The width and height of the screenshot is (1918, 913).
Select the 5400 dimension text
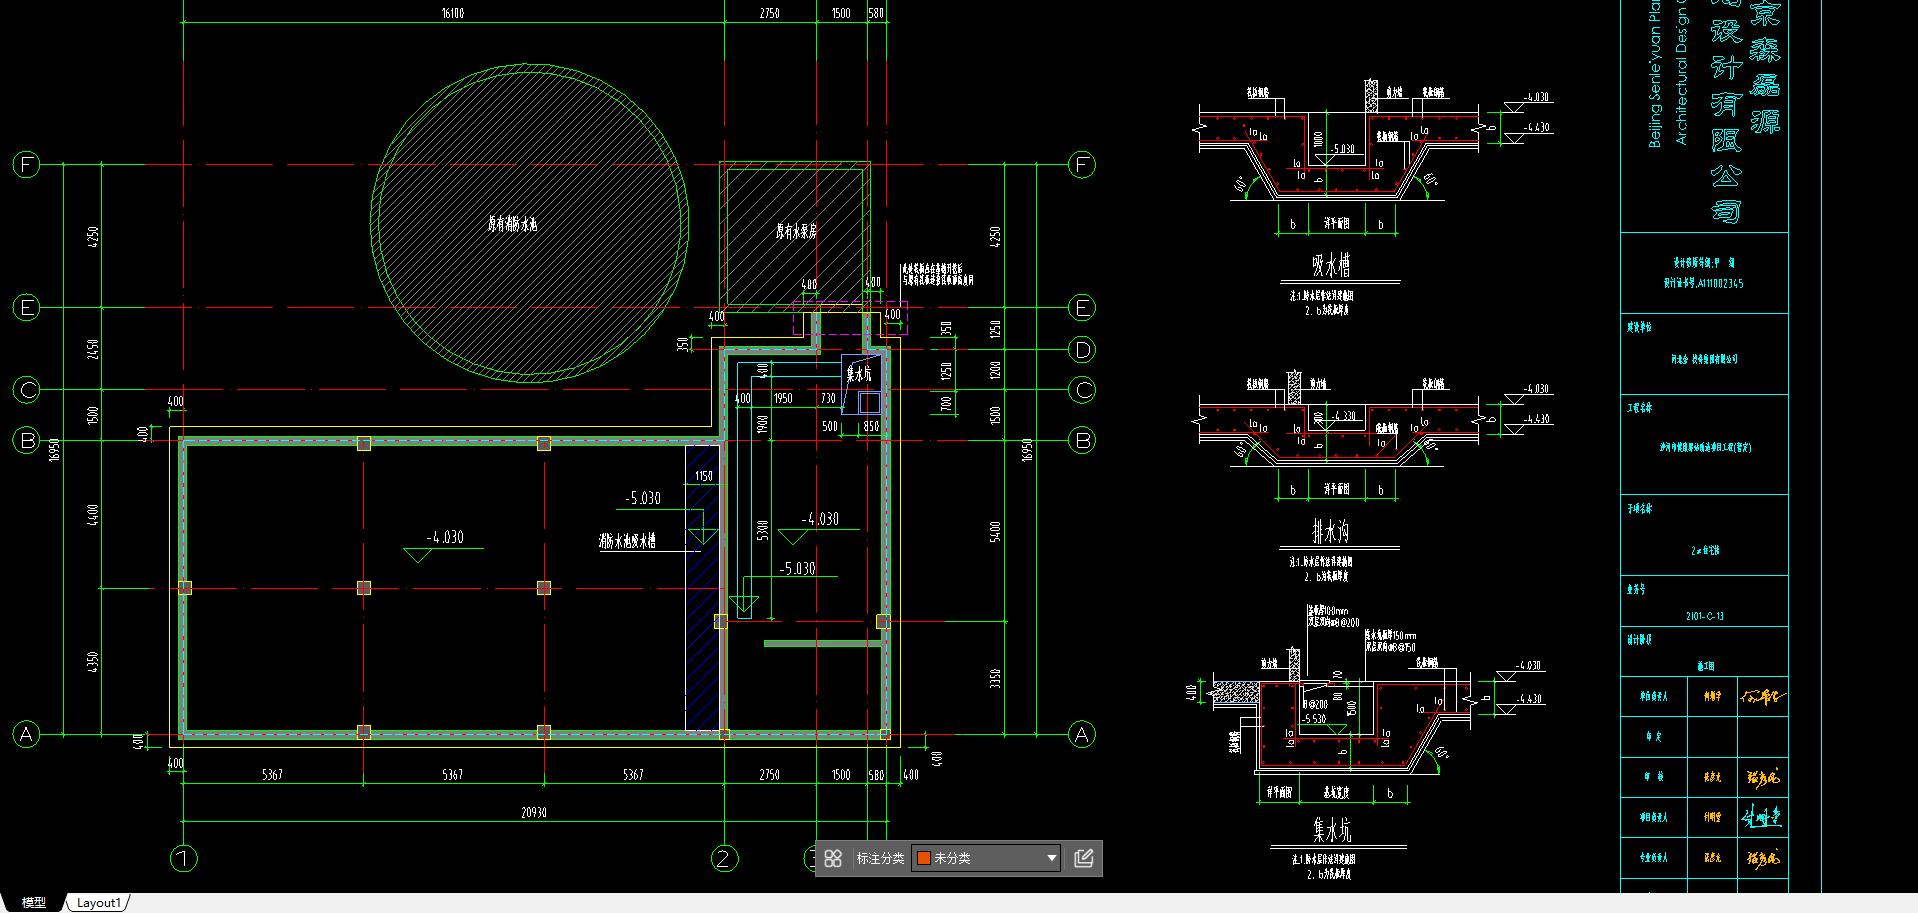[x=994, y=531]
